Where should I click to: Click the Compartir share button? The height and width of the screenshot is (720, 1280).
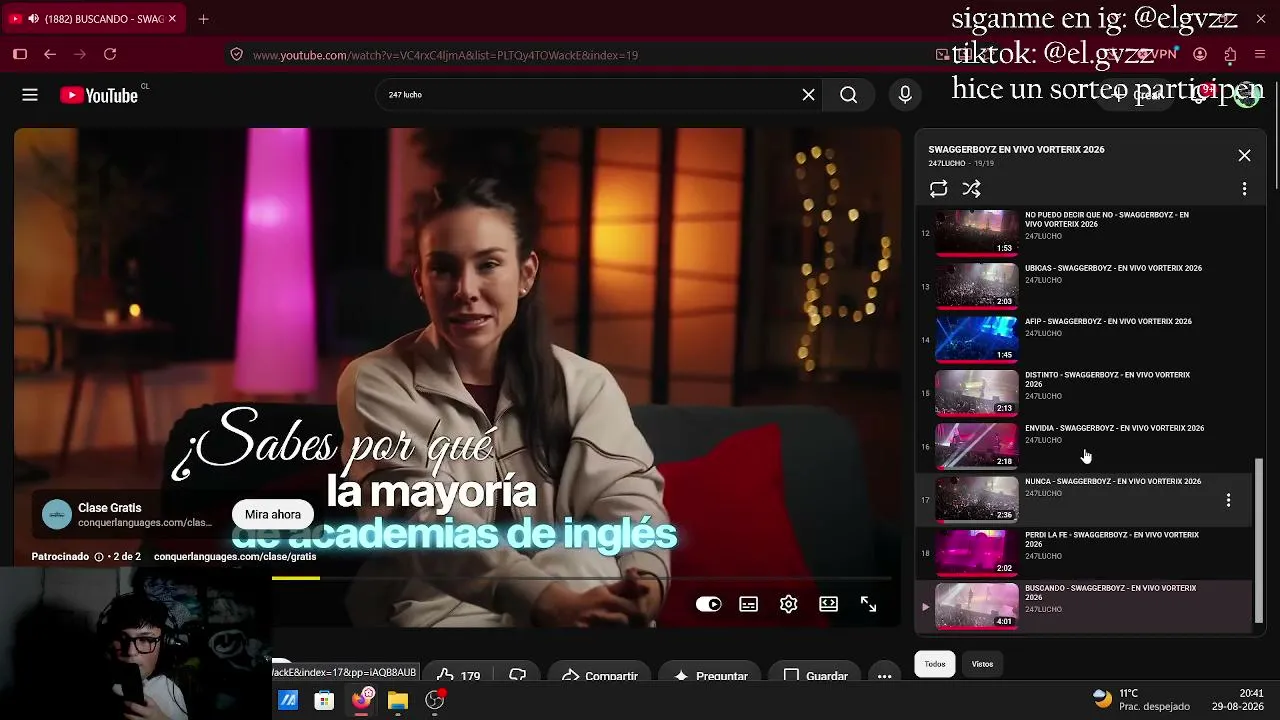pyautogui.click(x=599, y=675)
